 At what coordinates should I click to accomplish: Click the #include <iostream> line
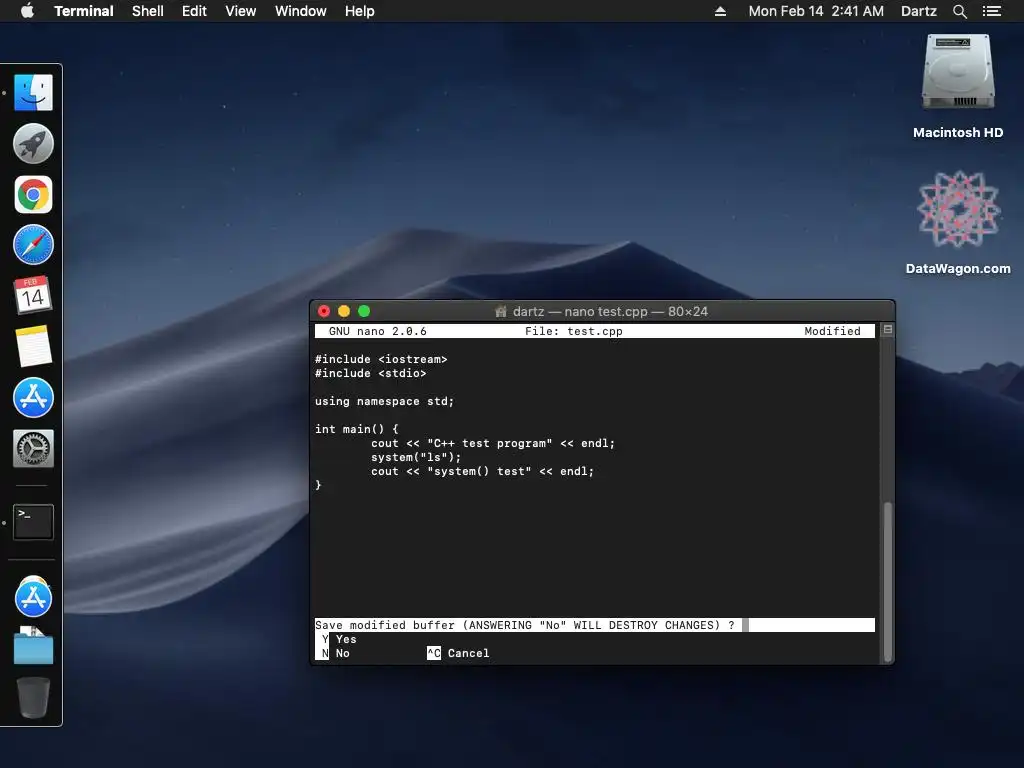(381, 359)
